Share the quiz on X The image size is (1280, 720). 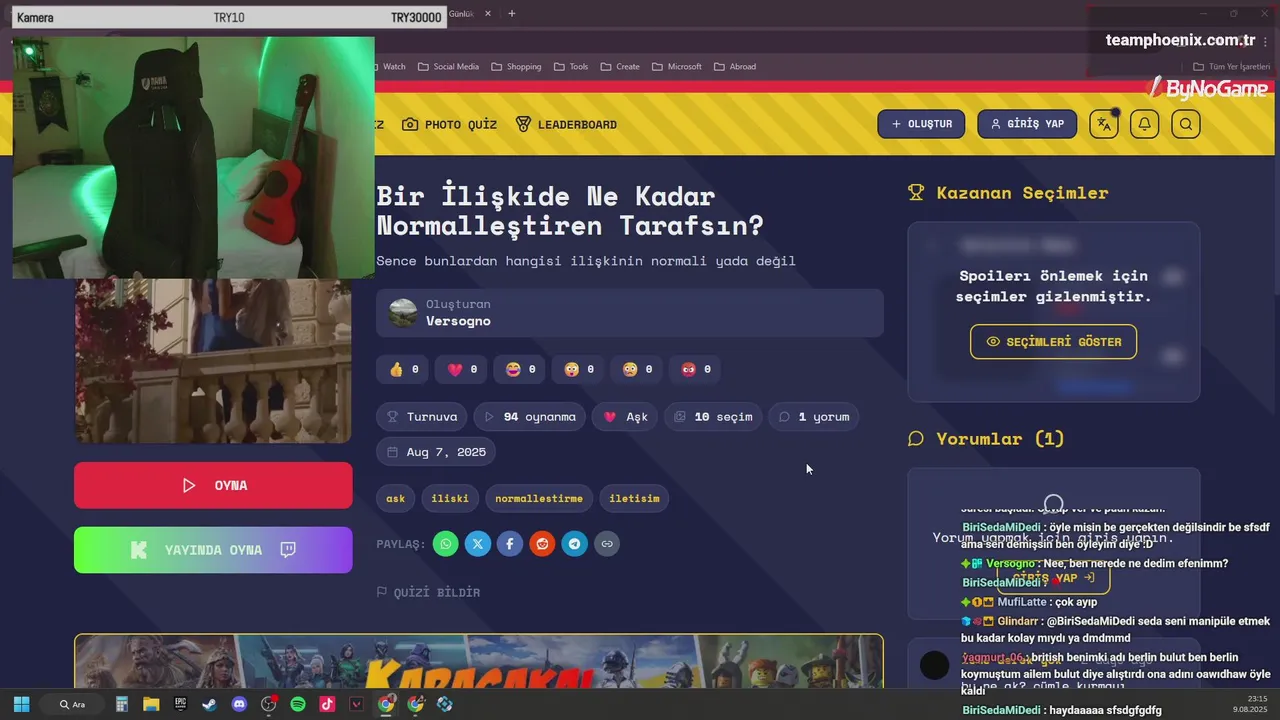(478, 544)
